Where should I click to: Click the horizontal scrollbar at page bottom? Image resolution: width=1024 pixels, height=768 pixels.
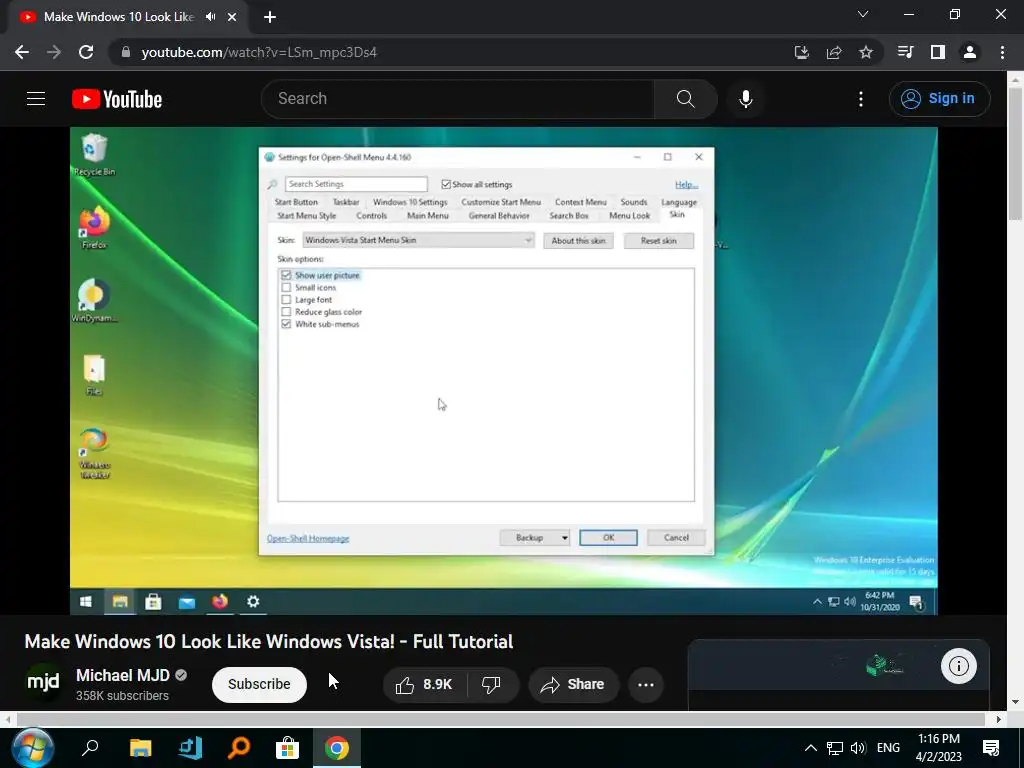pos(501,719)
